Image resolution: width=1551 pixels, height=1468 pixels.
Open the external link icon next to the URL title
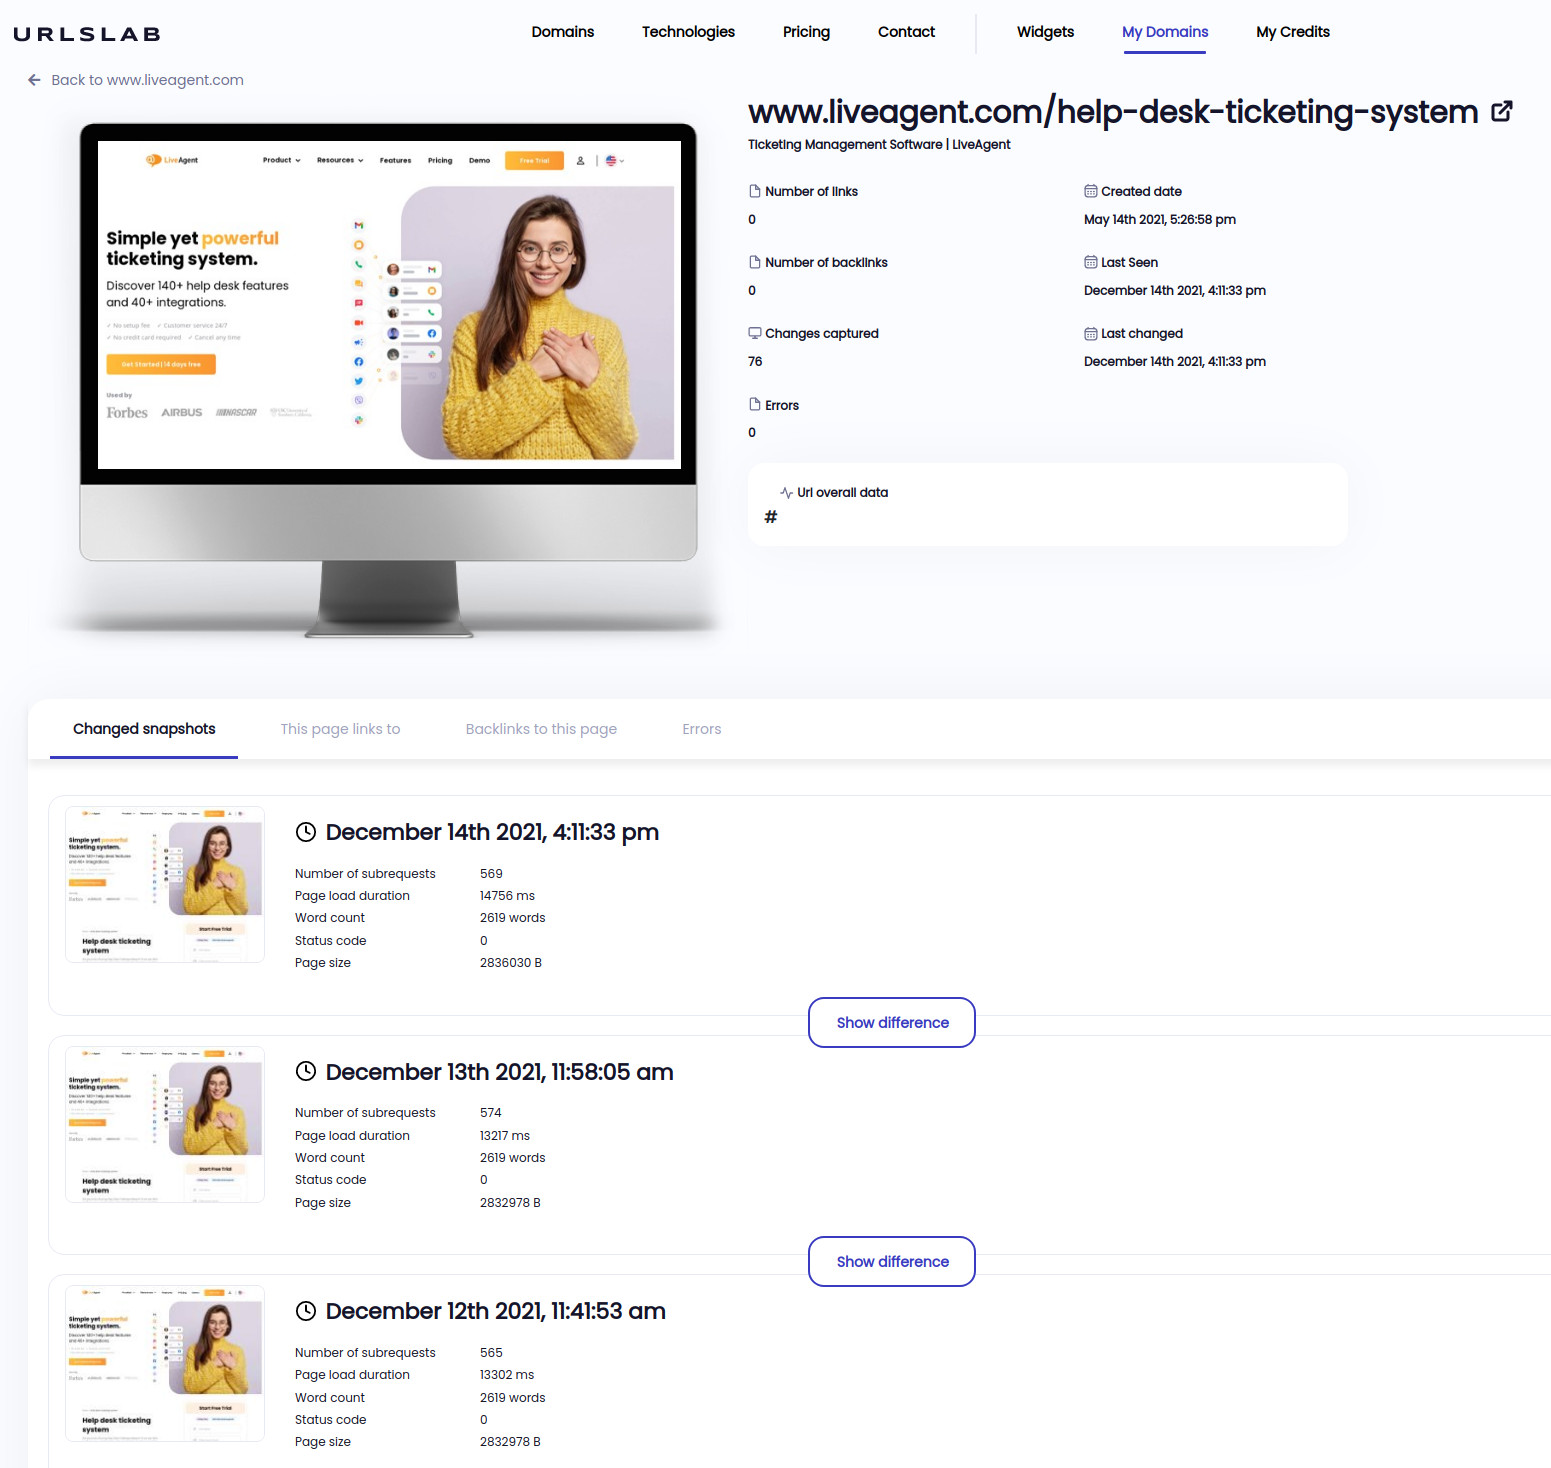(1501, 111)
